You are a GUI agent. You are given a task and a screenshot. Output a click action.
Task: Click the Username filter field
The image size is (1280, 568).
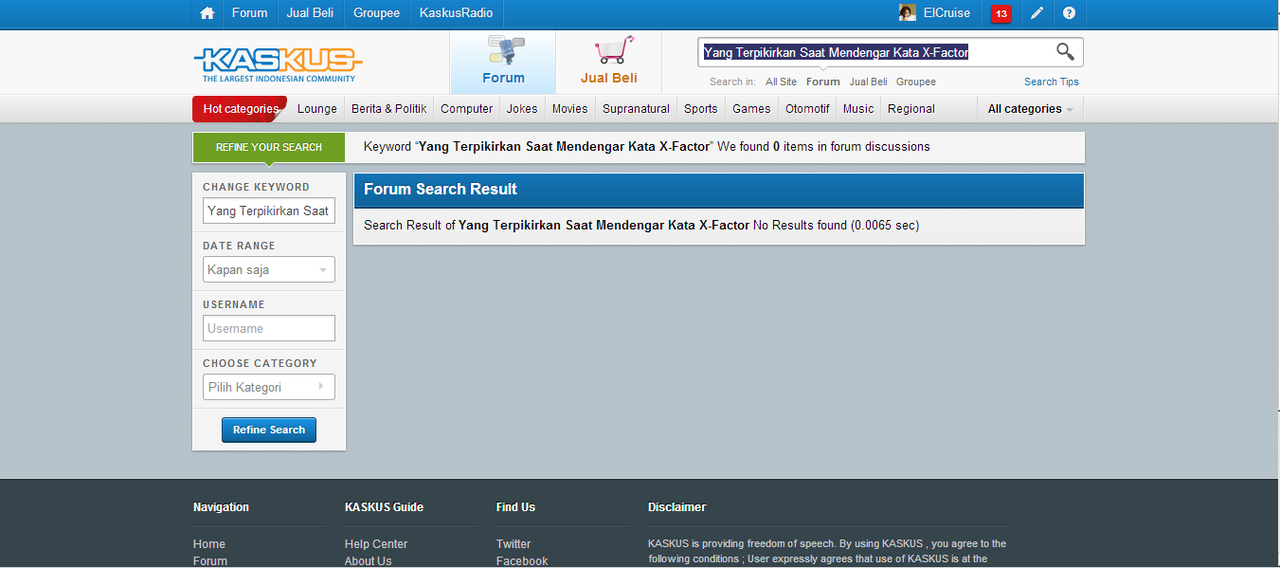(269, 328)
